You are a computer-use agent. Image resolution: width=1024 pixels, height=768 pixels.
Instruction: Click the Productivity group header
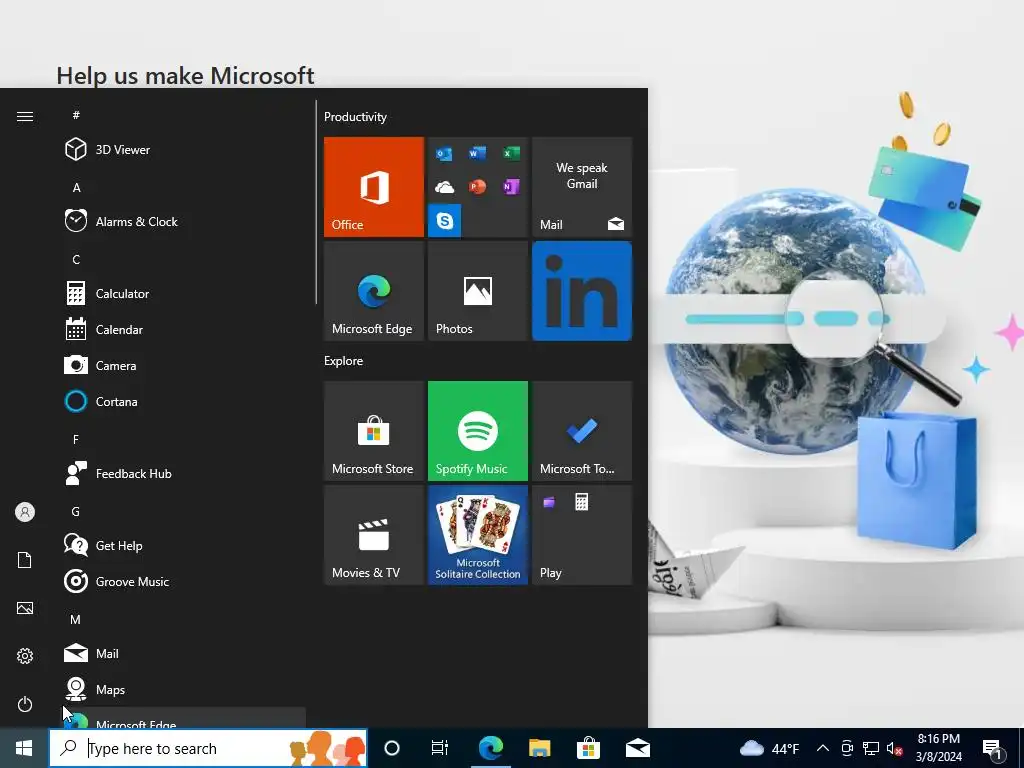355,117
